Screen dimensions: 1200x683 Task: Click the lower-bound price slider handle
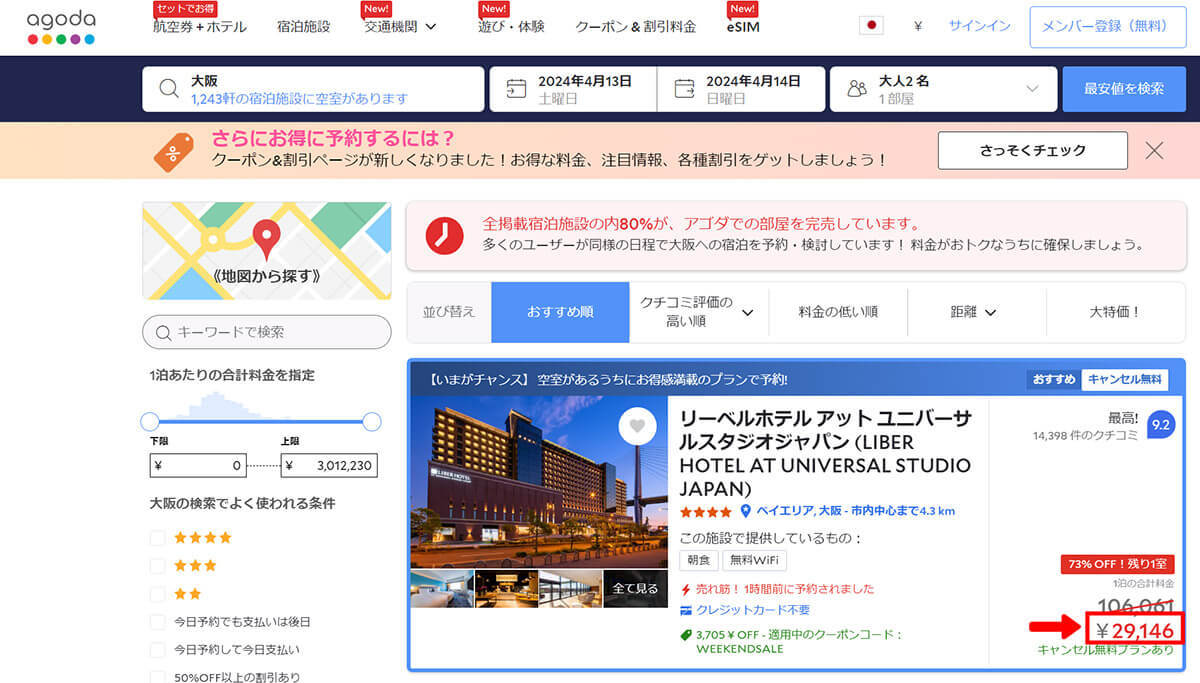(x=150, y=421)
